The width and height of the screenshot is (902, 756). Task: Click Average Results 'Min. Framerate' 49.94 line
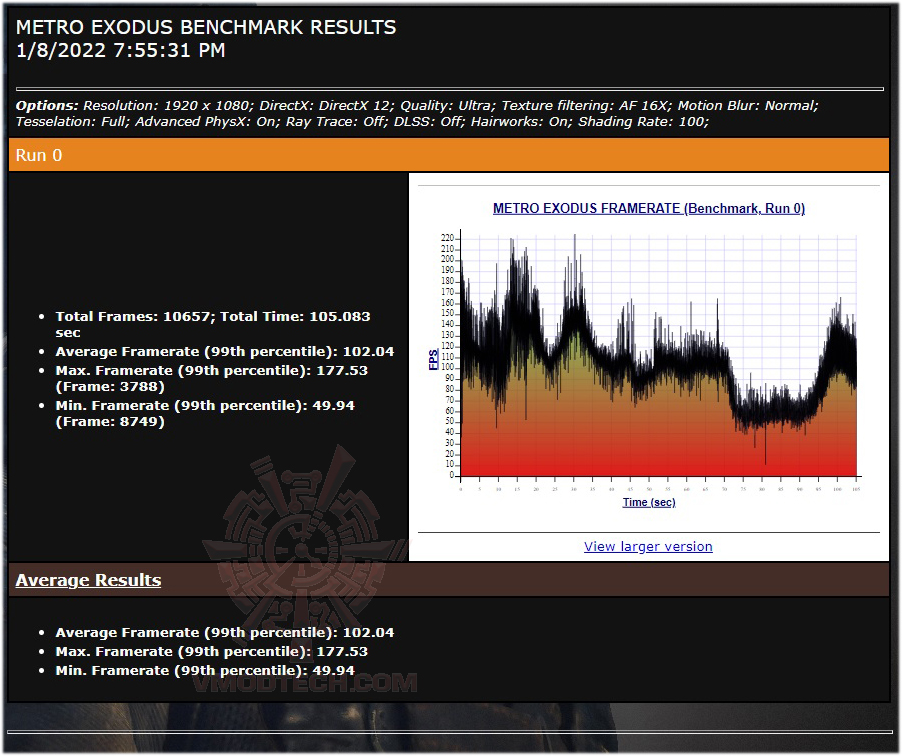(205, 670)
